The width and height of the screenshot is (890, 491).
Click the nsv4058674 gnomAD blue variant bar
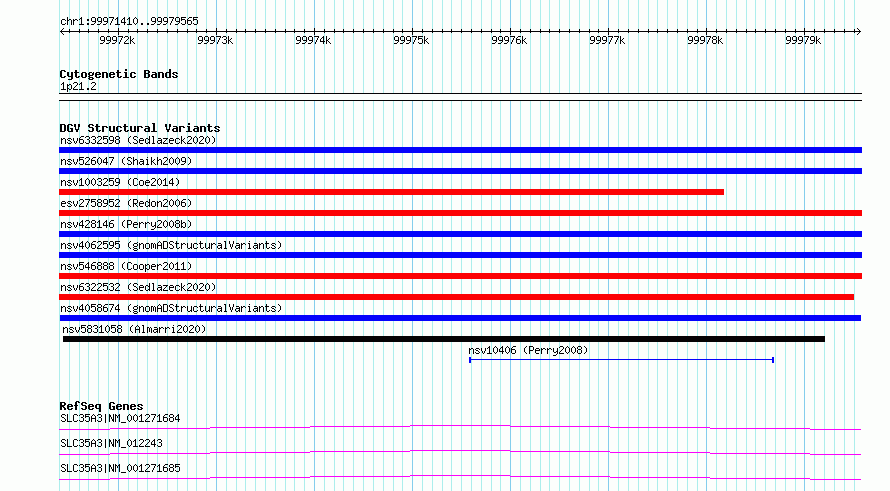click(x=460, y=318)
